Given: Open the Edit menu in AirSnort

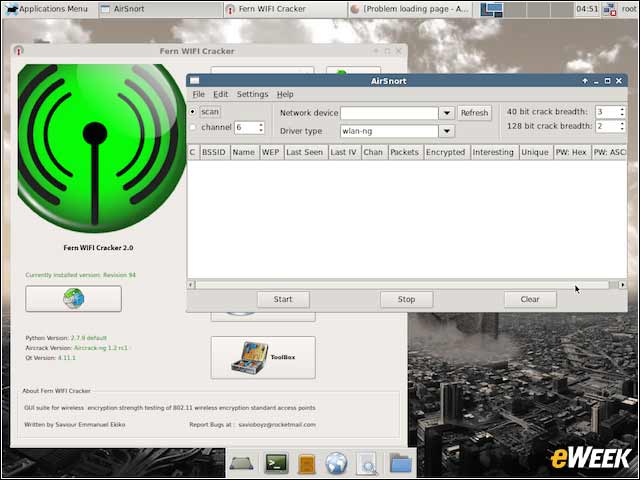Looking at the screenshot, I should pos(220,94).
